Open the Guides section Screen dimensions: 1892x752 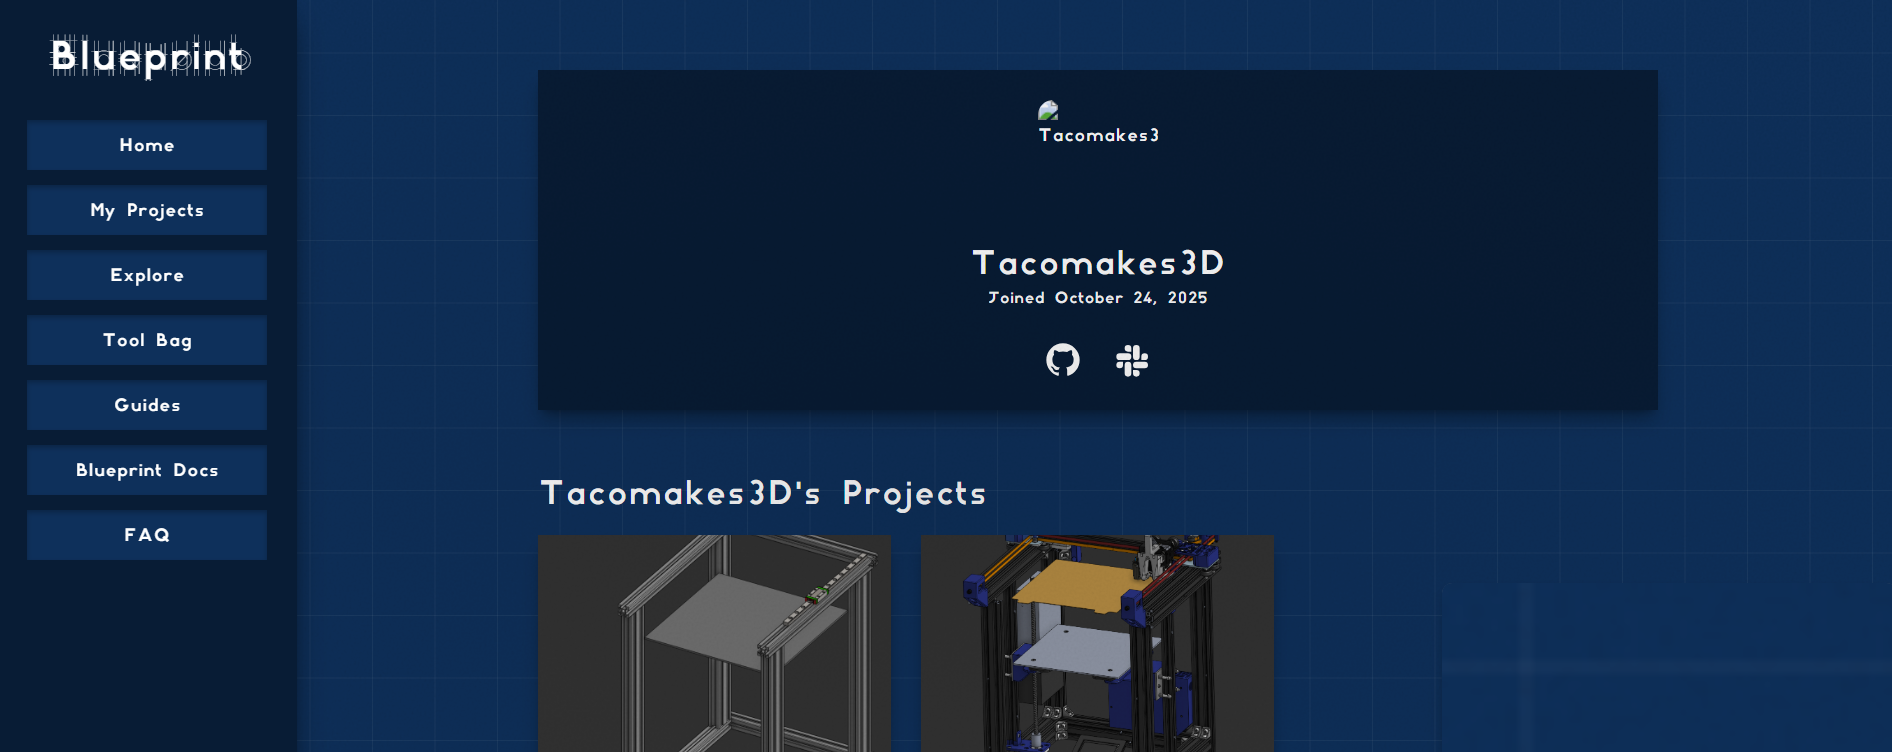(x=147, y=405)
